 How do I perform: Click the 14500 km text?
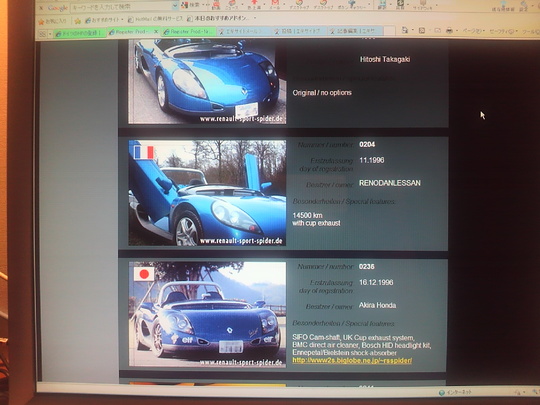pos(307,215)
